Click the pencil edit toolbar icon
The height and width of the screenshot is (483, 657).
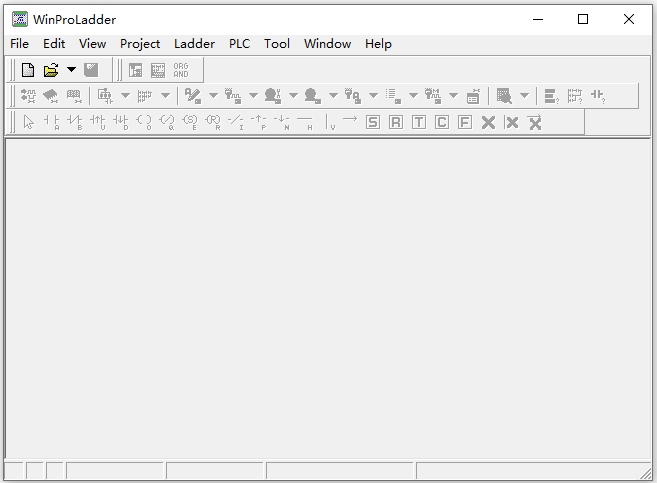193,96
